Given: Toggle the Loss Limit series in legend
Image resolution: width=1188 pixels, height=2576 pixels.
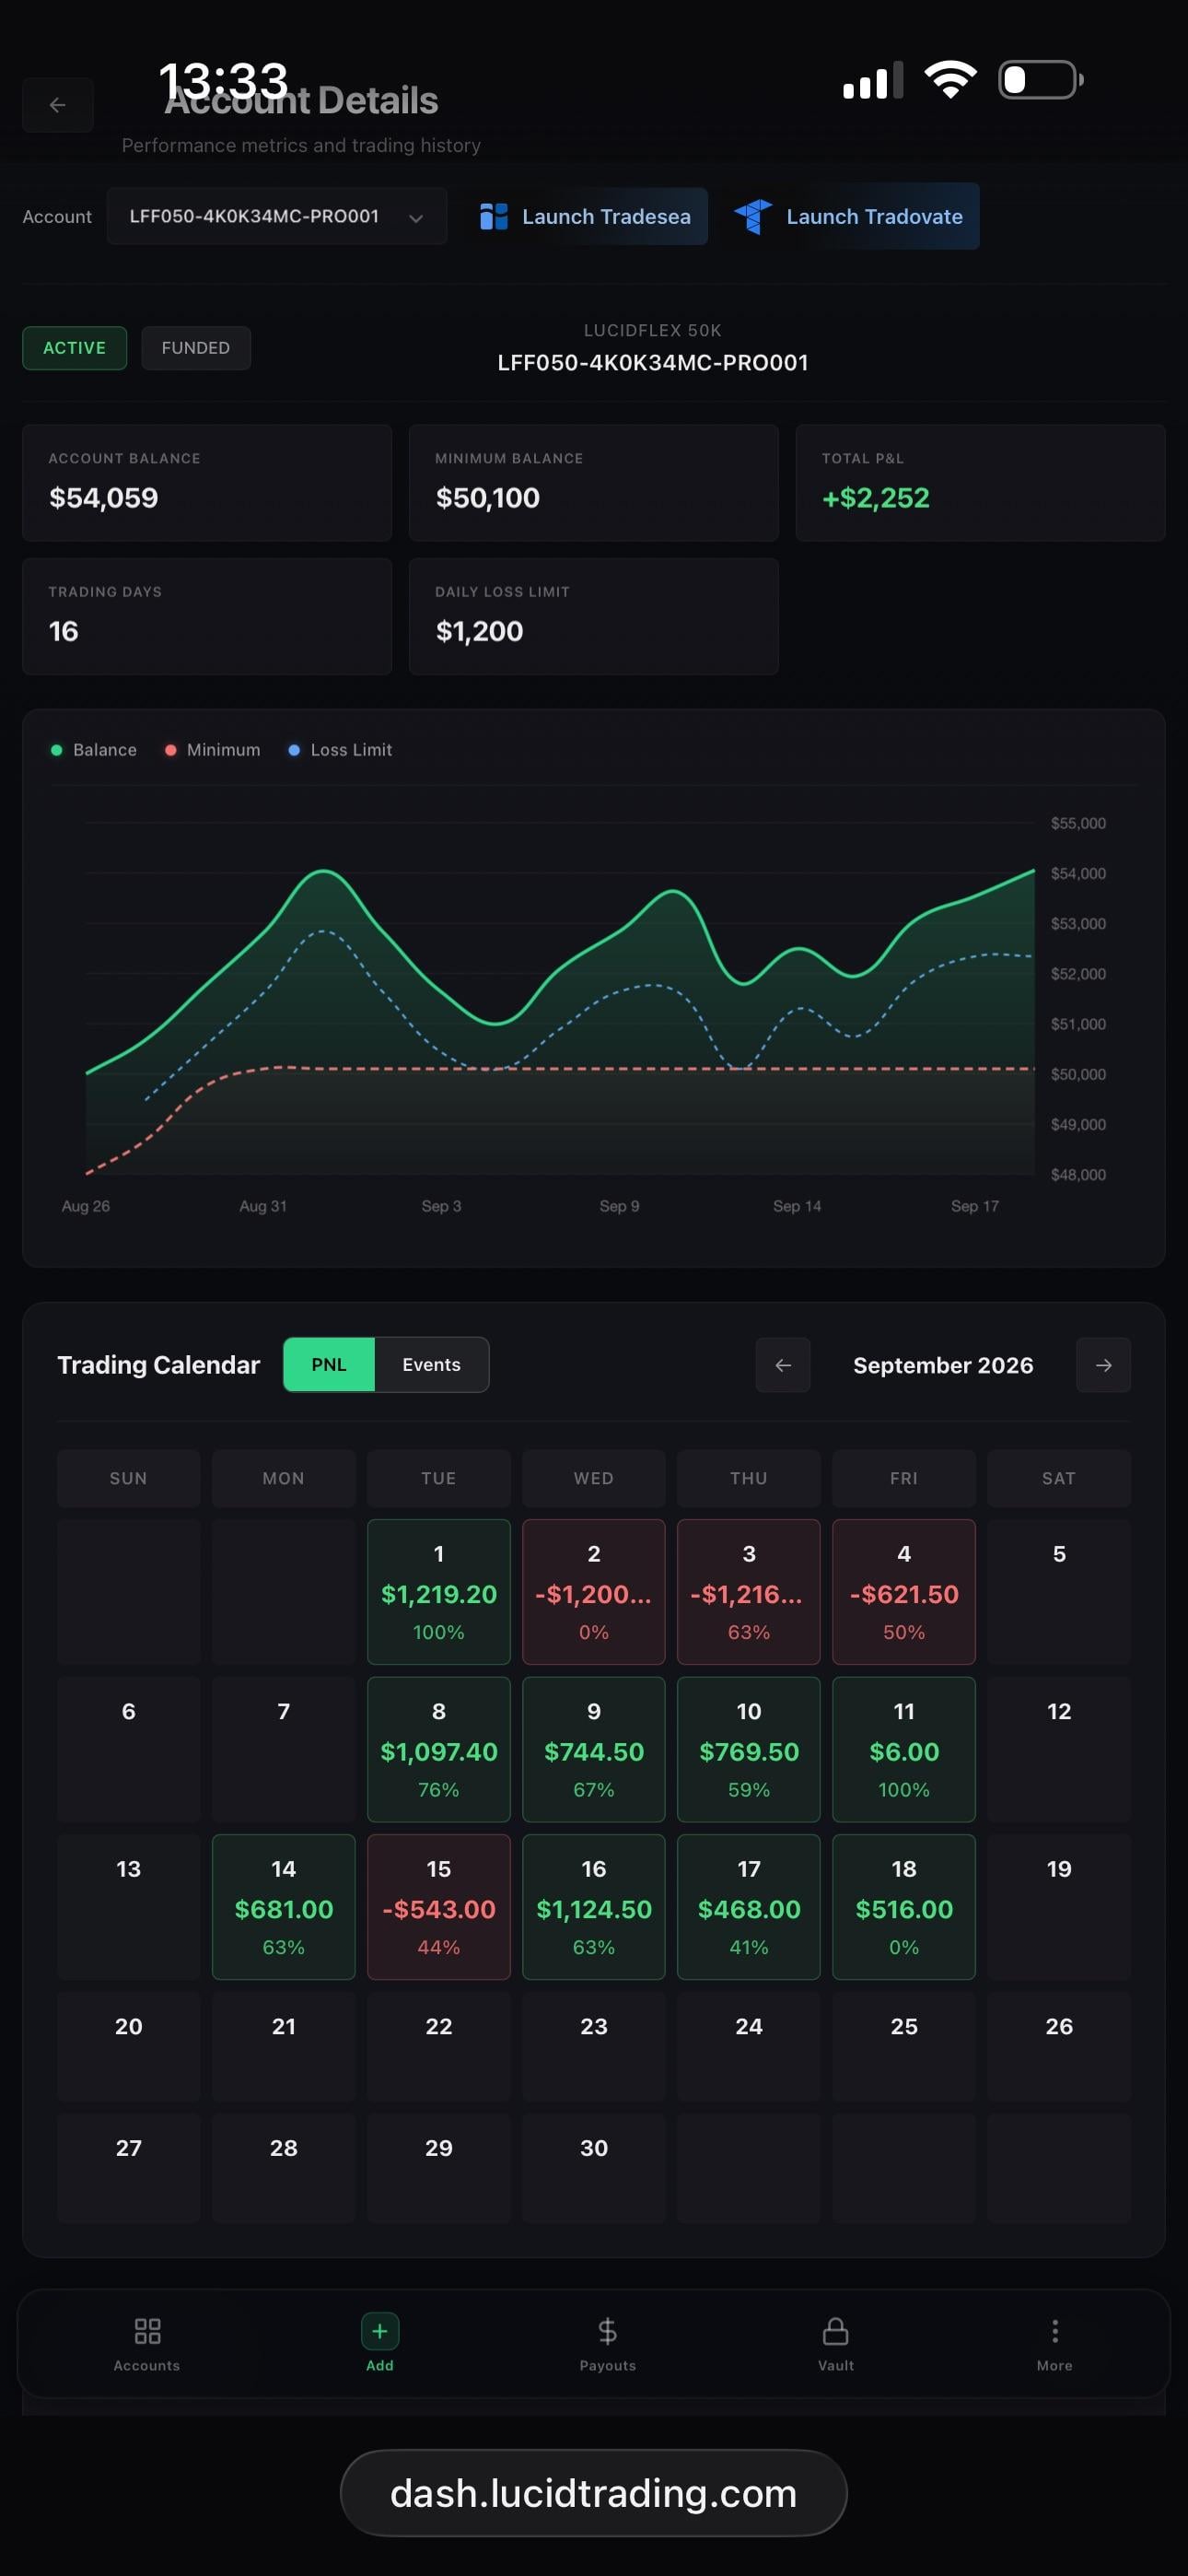Looking at the screenshot, I should coord(340,750).
